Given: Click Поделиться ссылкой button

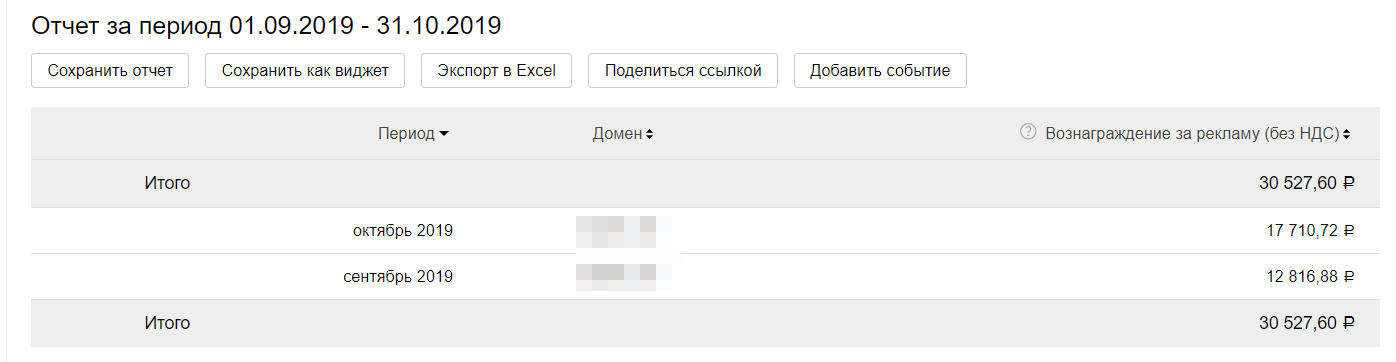Looking at the screenshot, I should tap(683, 71).
